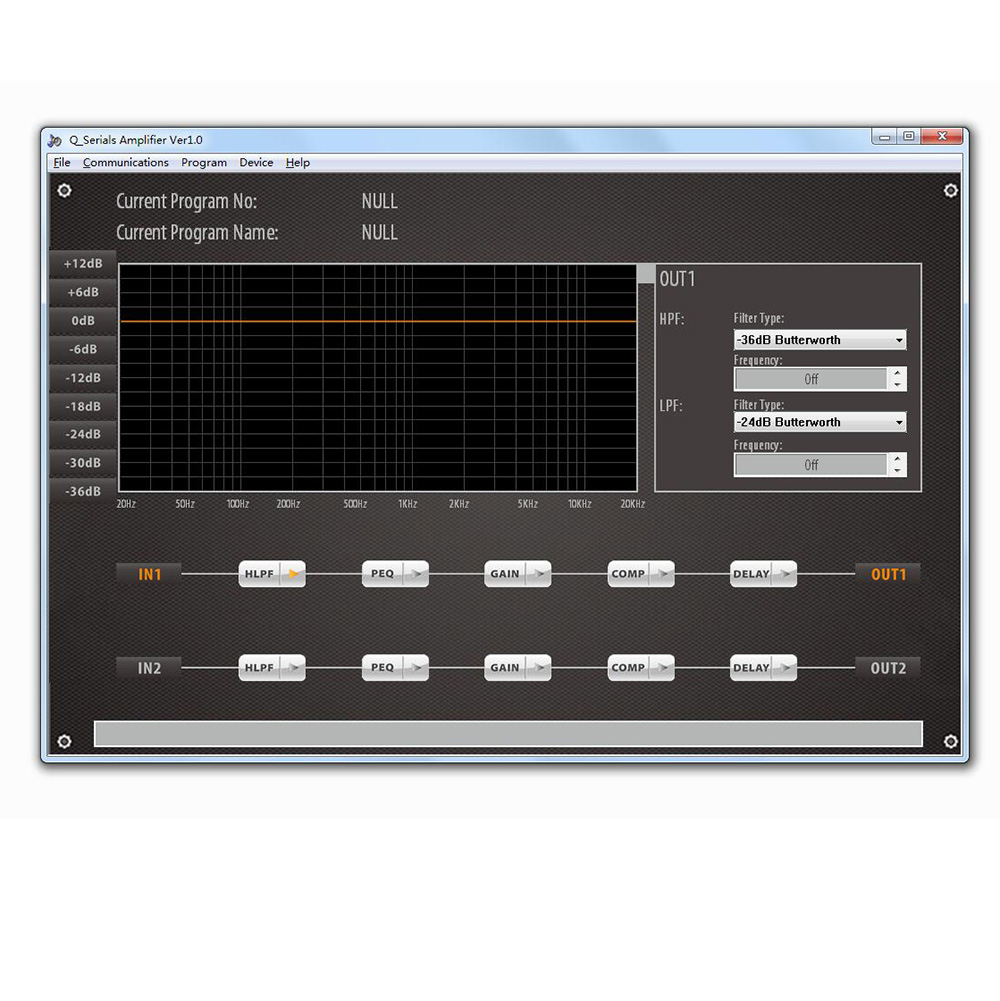Click the arrow icon on IN1 PEQ block
This screenshot has height=1001, width=1000.
click(415, 574)
